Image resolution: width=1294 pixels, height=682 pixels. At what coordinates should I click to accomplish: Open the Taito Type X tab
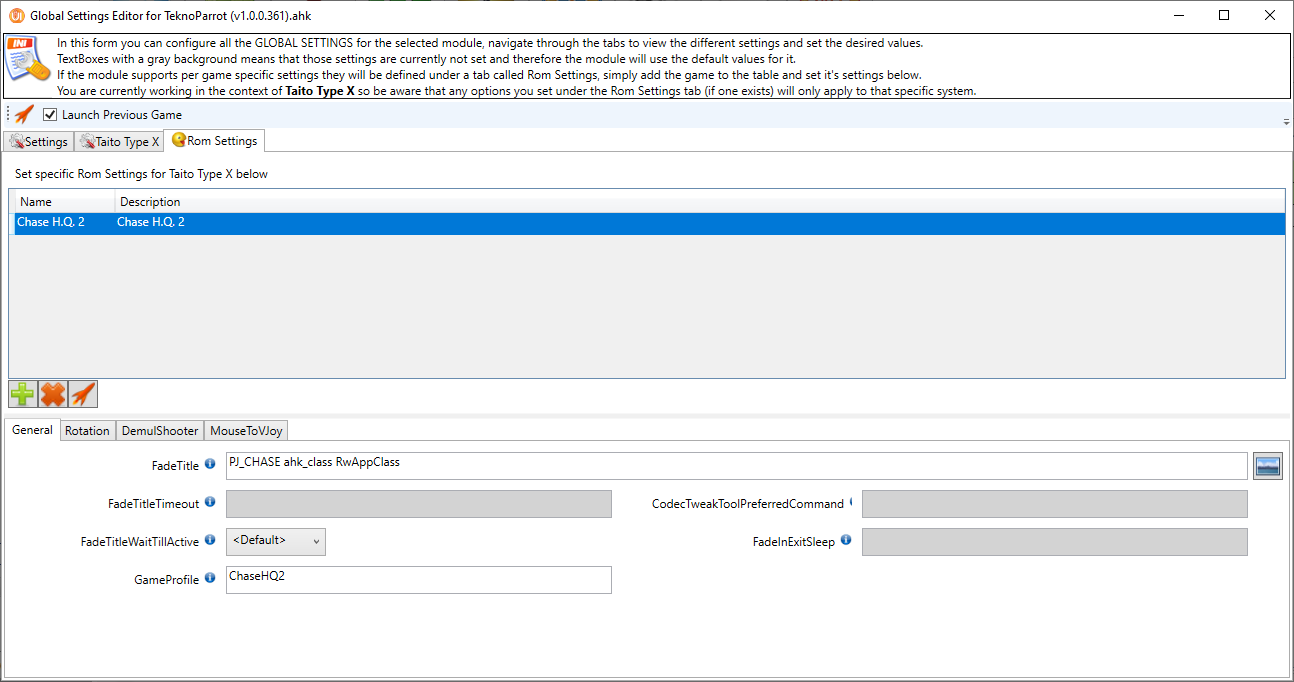pyautogui.click(x=119, y=142)
